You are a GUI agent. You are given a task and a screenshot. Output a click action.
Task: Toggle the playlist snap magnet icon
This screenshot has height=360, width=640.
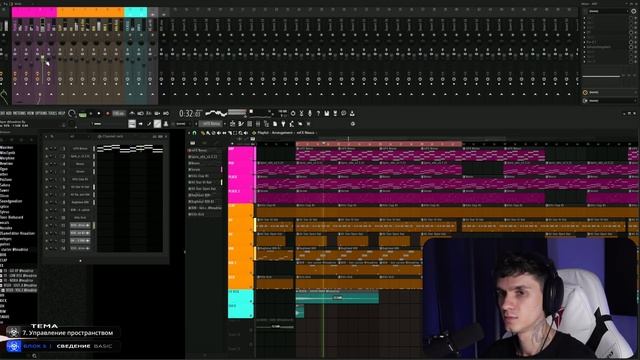point(194,133)
